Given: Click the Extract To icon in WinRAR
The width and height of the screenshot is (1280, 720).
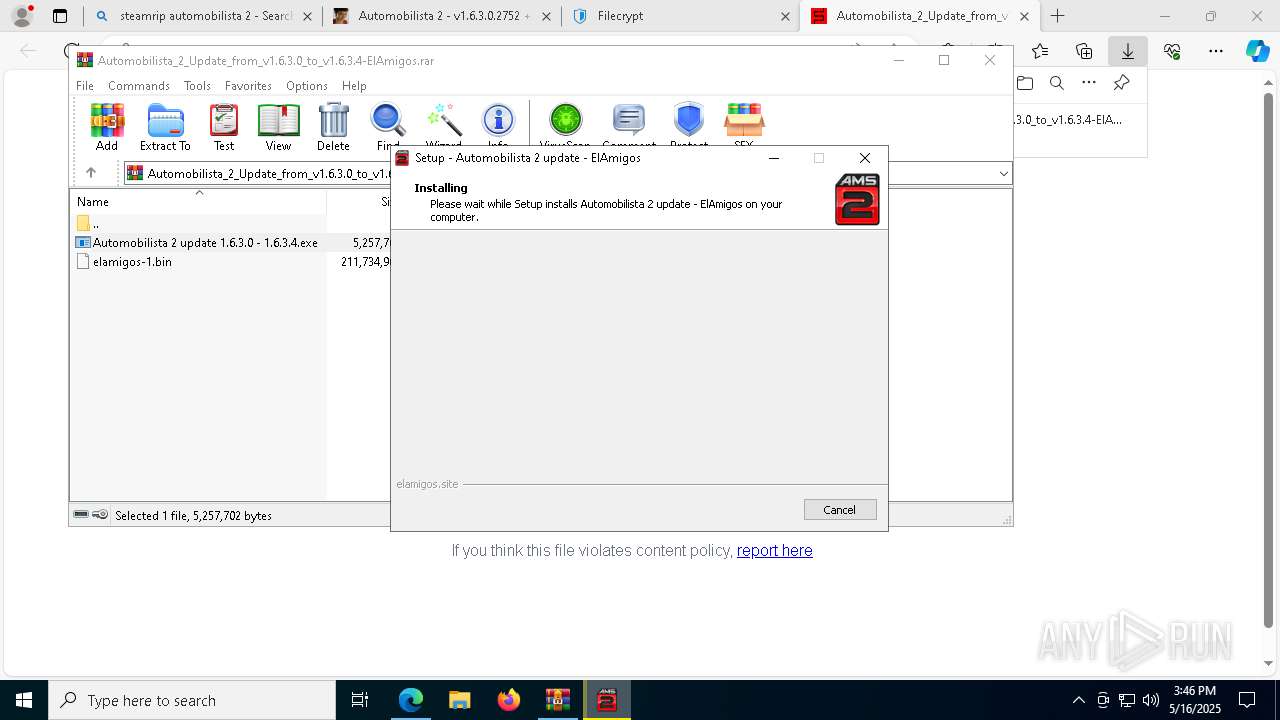Looking at the screenshot, I should [x=165, y=127].
